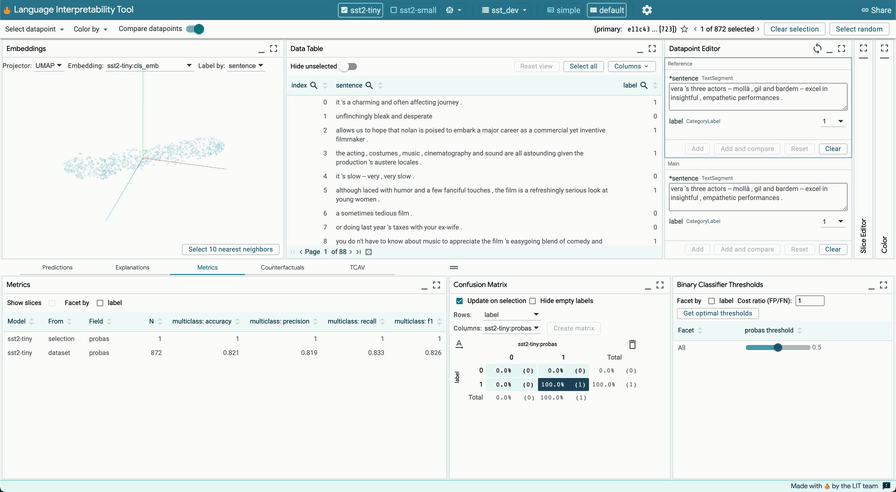
Task: Adjust the probas threshold slider
Action: 777,347
